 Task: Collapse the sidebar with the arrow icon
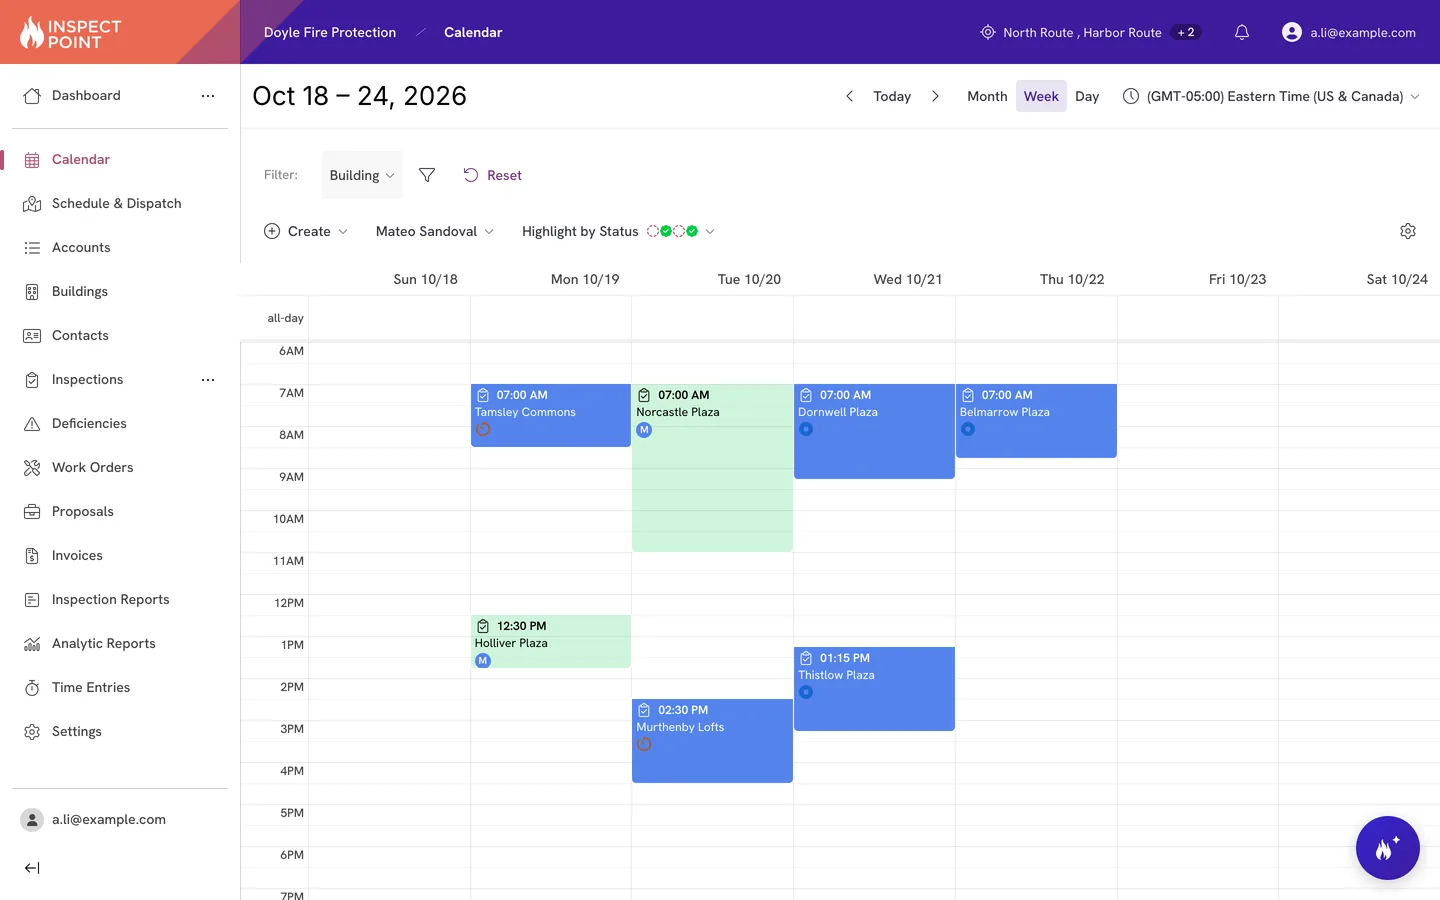[x=32, y=868]
